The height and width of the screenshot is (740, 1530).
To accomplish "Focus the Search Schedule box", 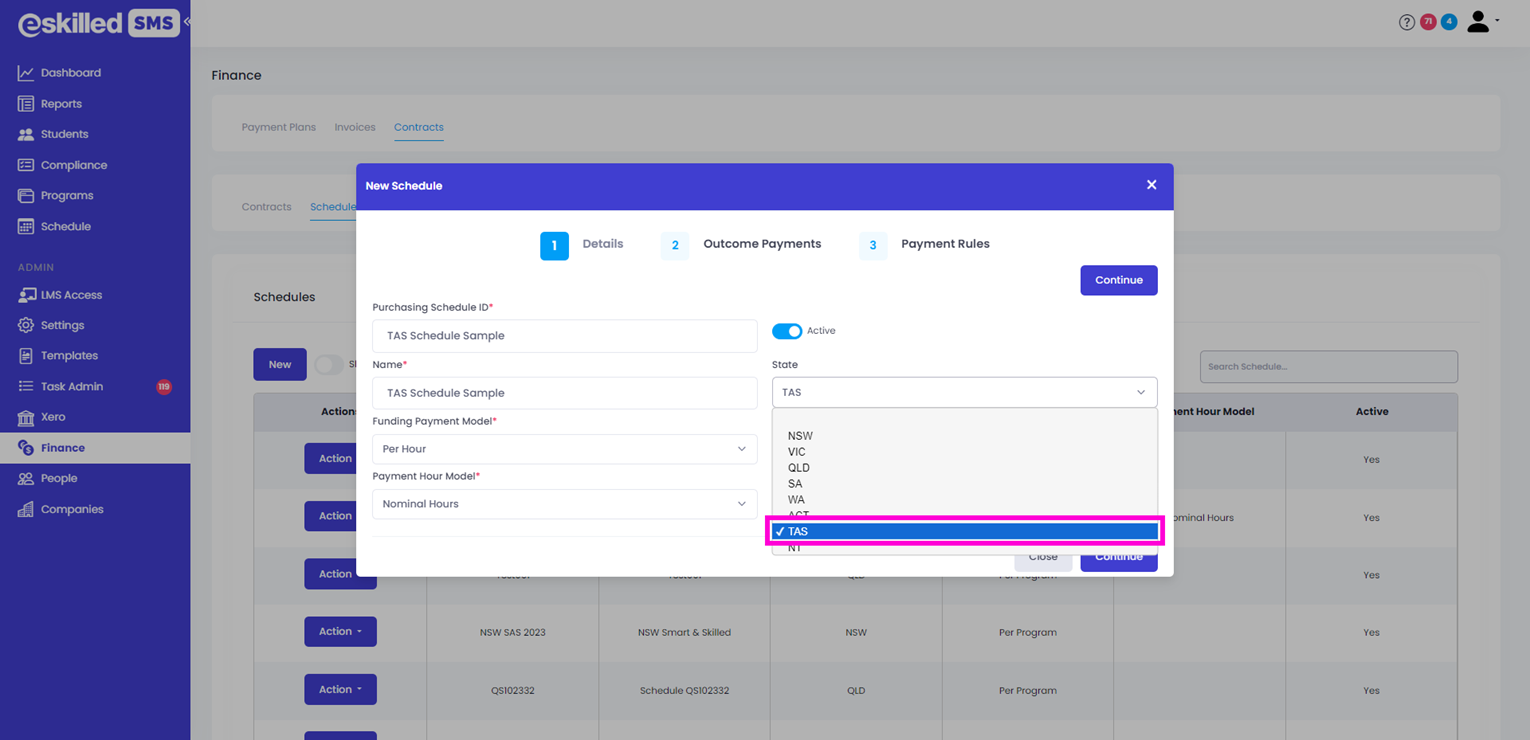I will [x=1328, y=366].
